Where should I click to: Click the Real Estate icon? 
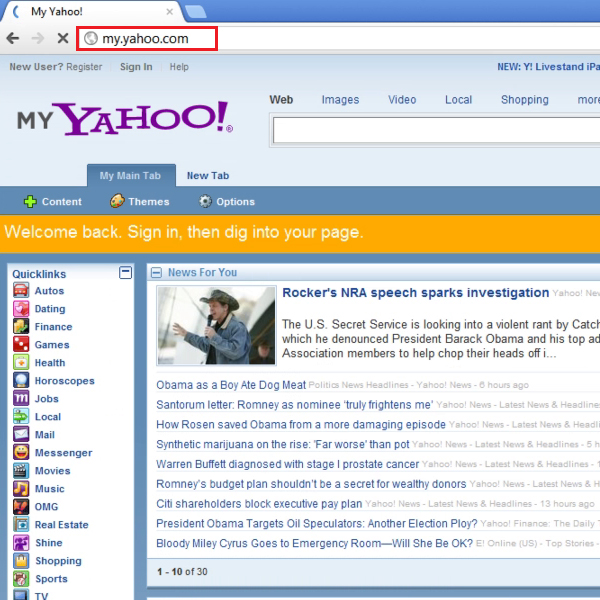[x=21, y=524]
